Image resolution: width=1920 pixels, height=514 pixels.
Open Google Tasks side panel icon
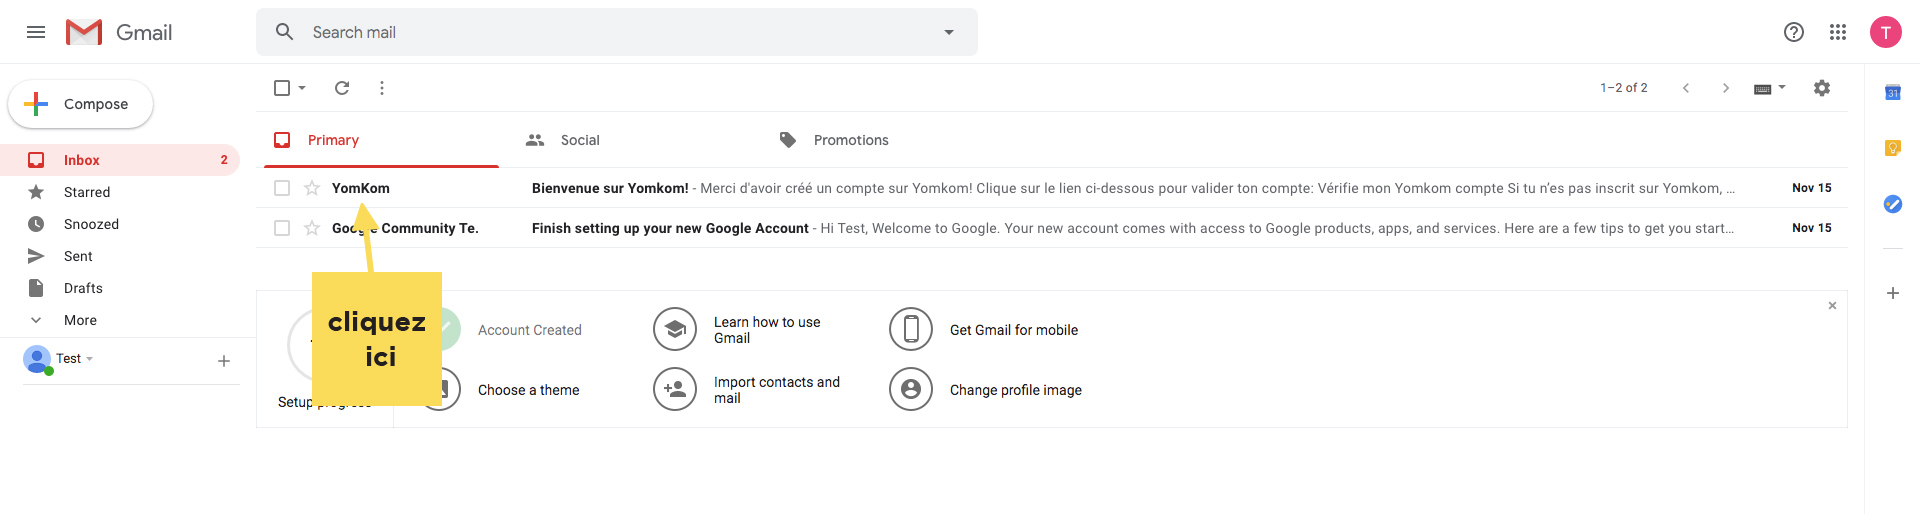tap(1893, 204)
